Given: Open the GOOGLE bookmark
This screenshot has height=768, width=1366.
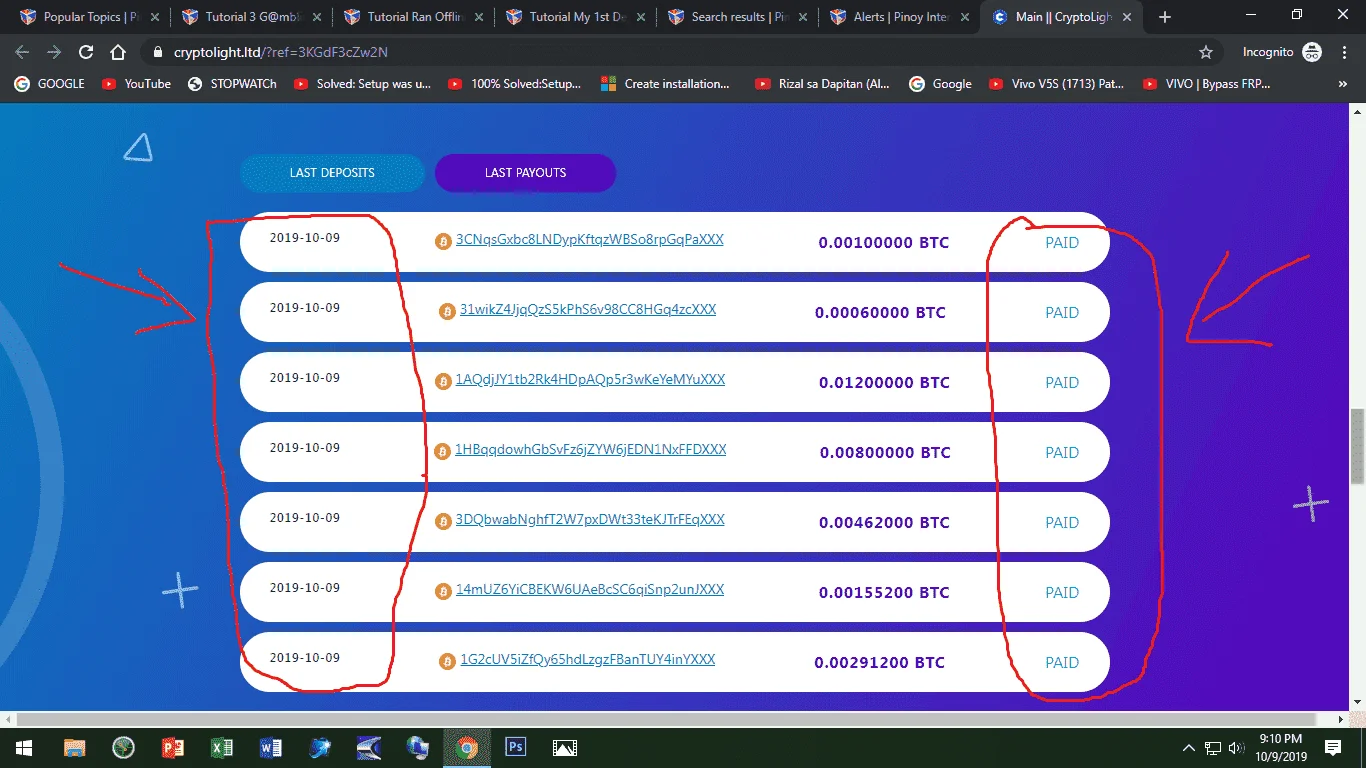Looking at the screenshot, I should pos(50,84).
